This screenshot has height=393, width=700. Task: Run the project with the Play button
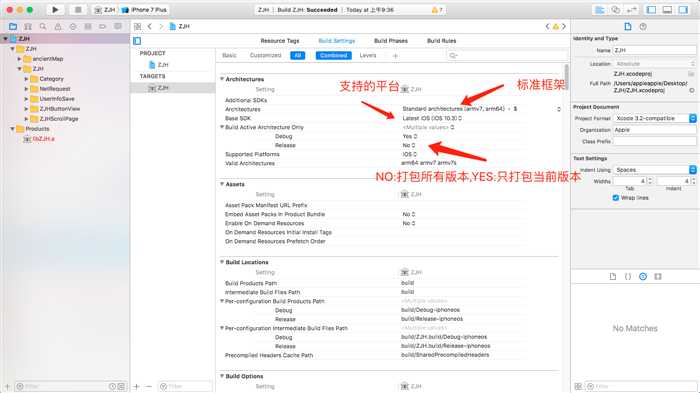click(55, 9)
